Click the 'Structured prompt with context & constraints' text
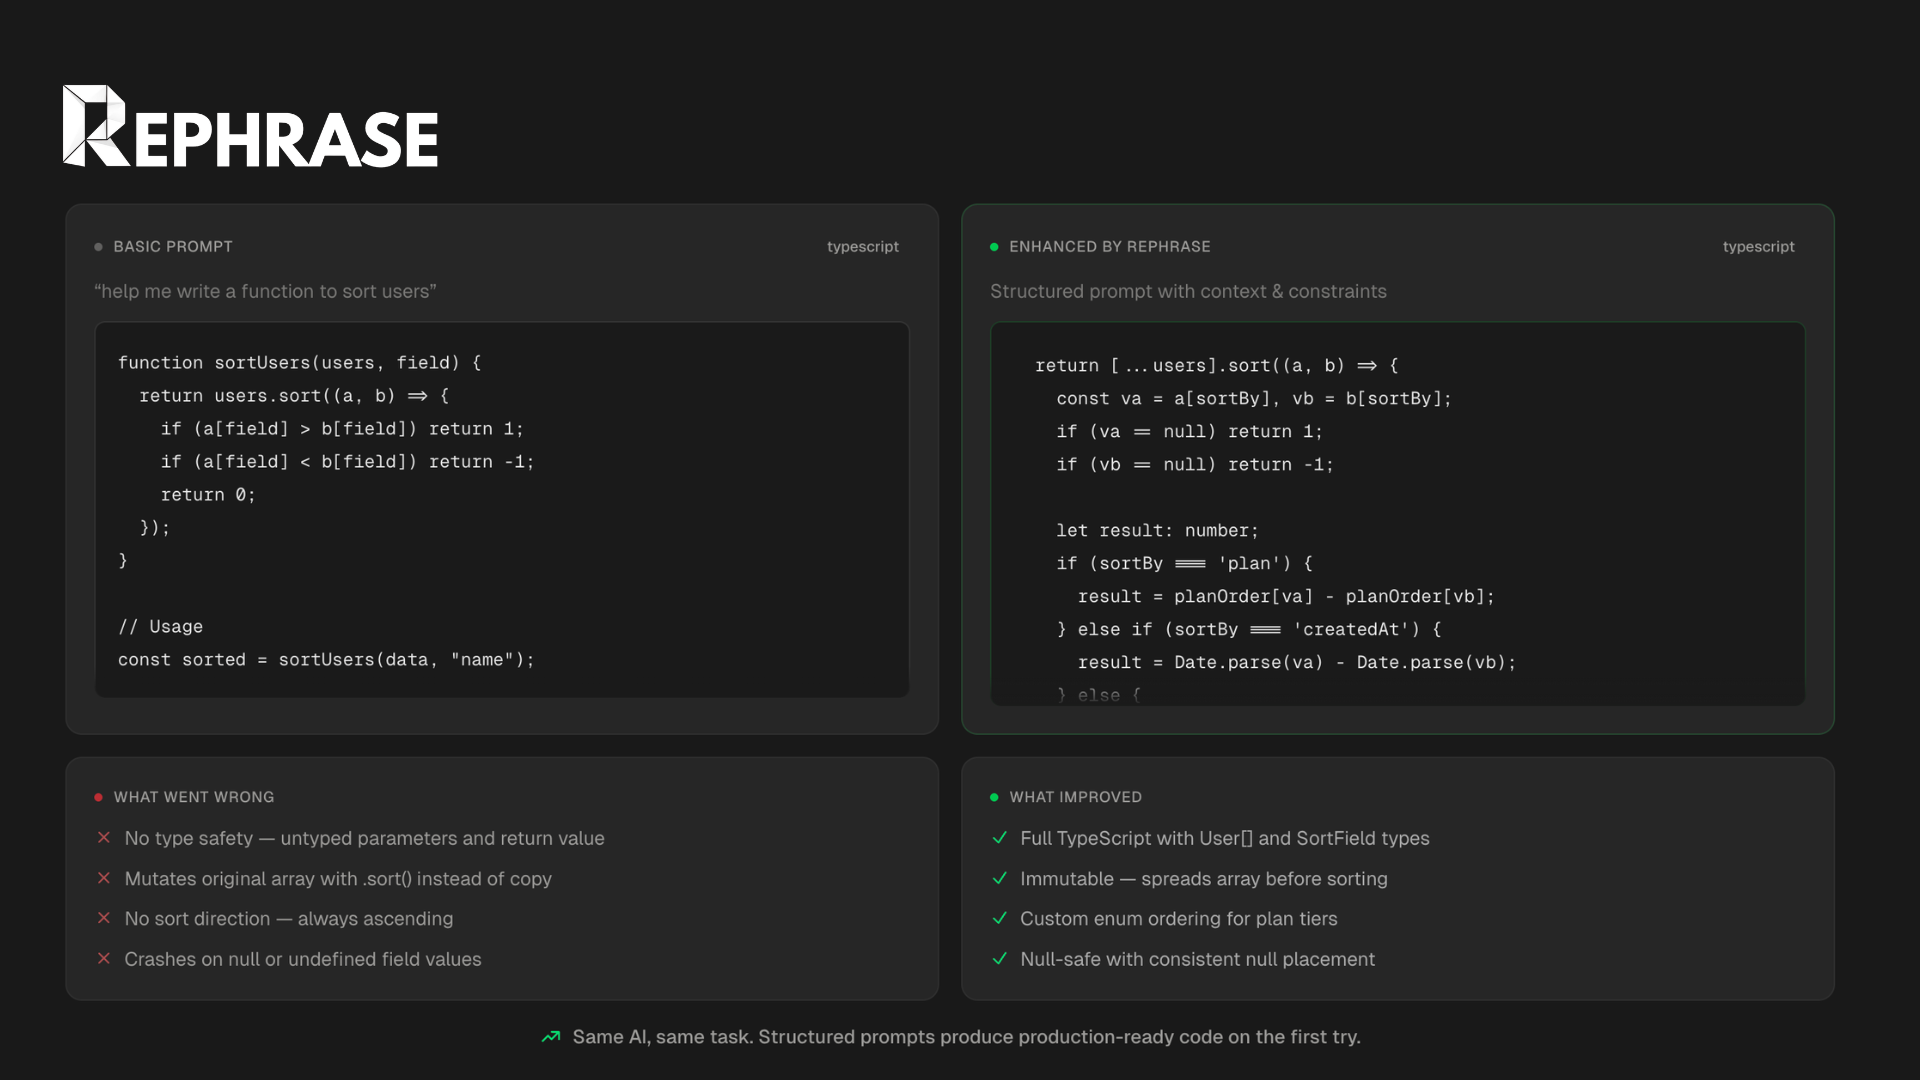The width and height of the screenshot is (1920, 1080). pyautogui.click(x=1188, y=291)
